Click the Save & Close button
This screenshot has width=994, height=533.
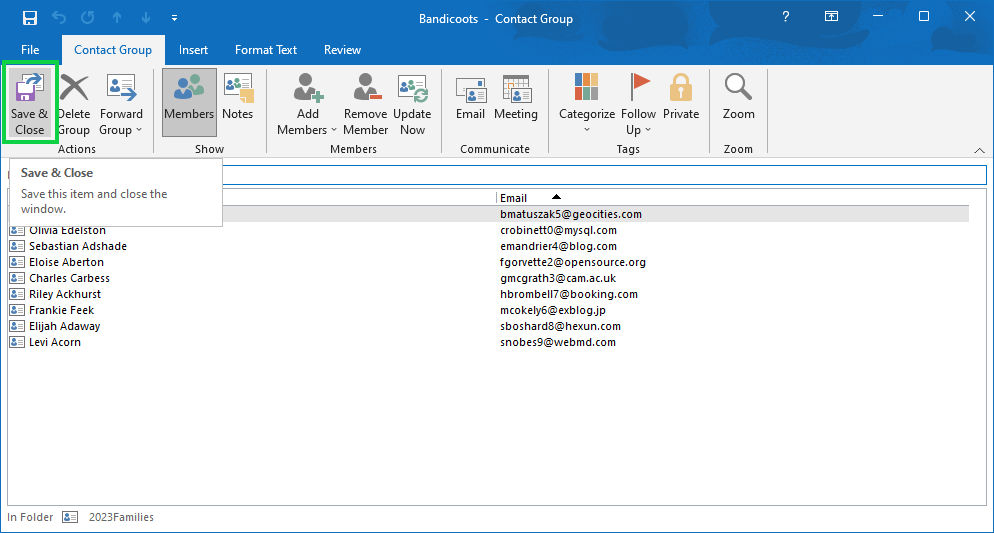click(x=30, y=103)
